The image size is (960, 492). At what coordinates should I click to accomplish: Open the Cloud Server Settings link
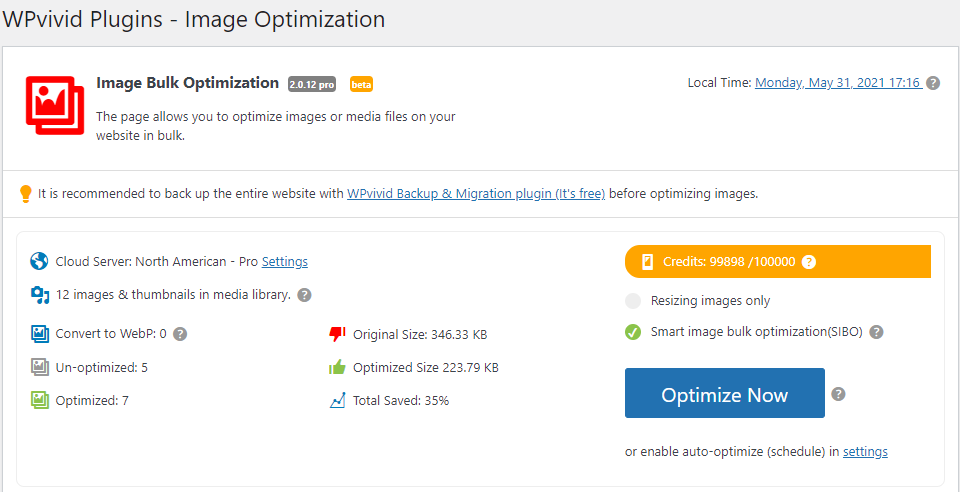pyautogui.click(x=285, y=262)
